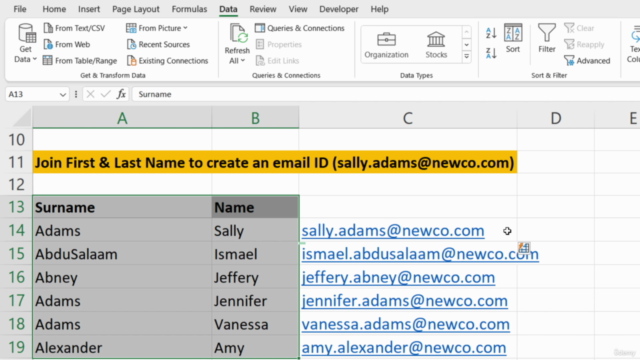This screenshot has height=360, width=640.
Task: Open amy.alexander@newco.com link
Action: point(404,348)
